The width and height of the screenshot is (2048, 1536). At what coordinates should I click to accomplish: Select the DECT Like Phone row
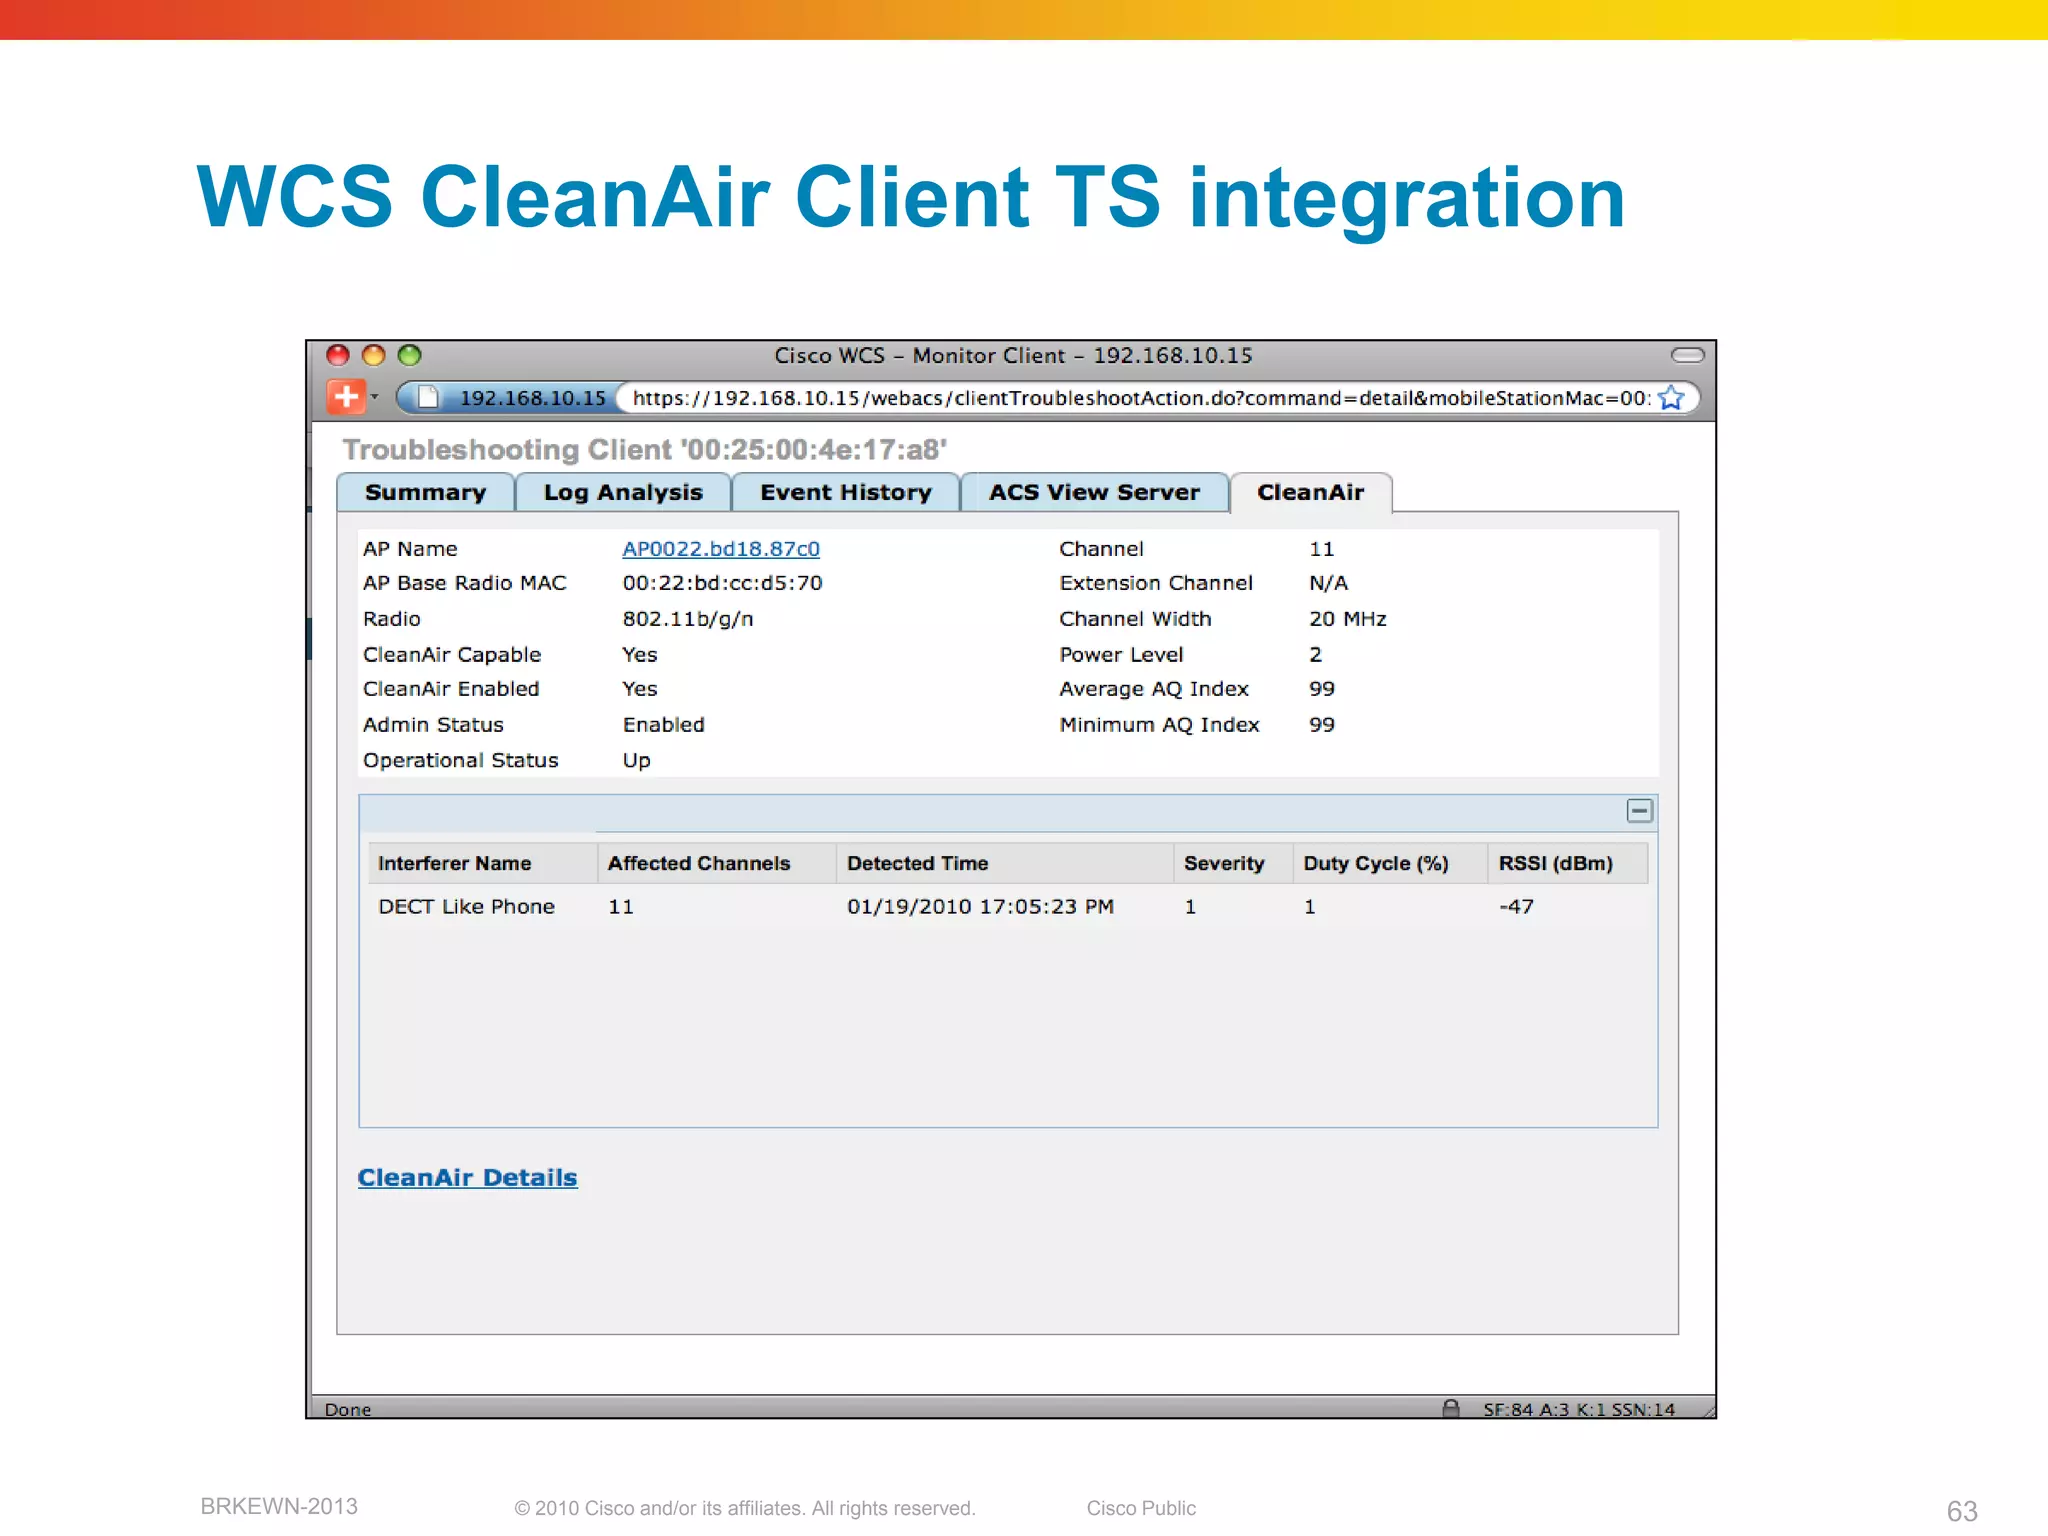coord(1008,906)
